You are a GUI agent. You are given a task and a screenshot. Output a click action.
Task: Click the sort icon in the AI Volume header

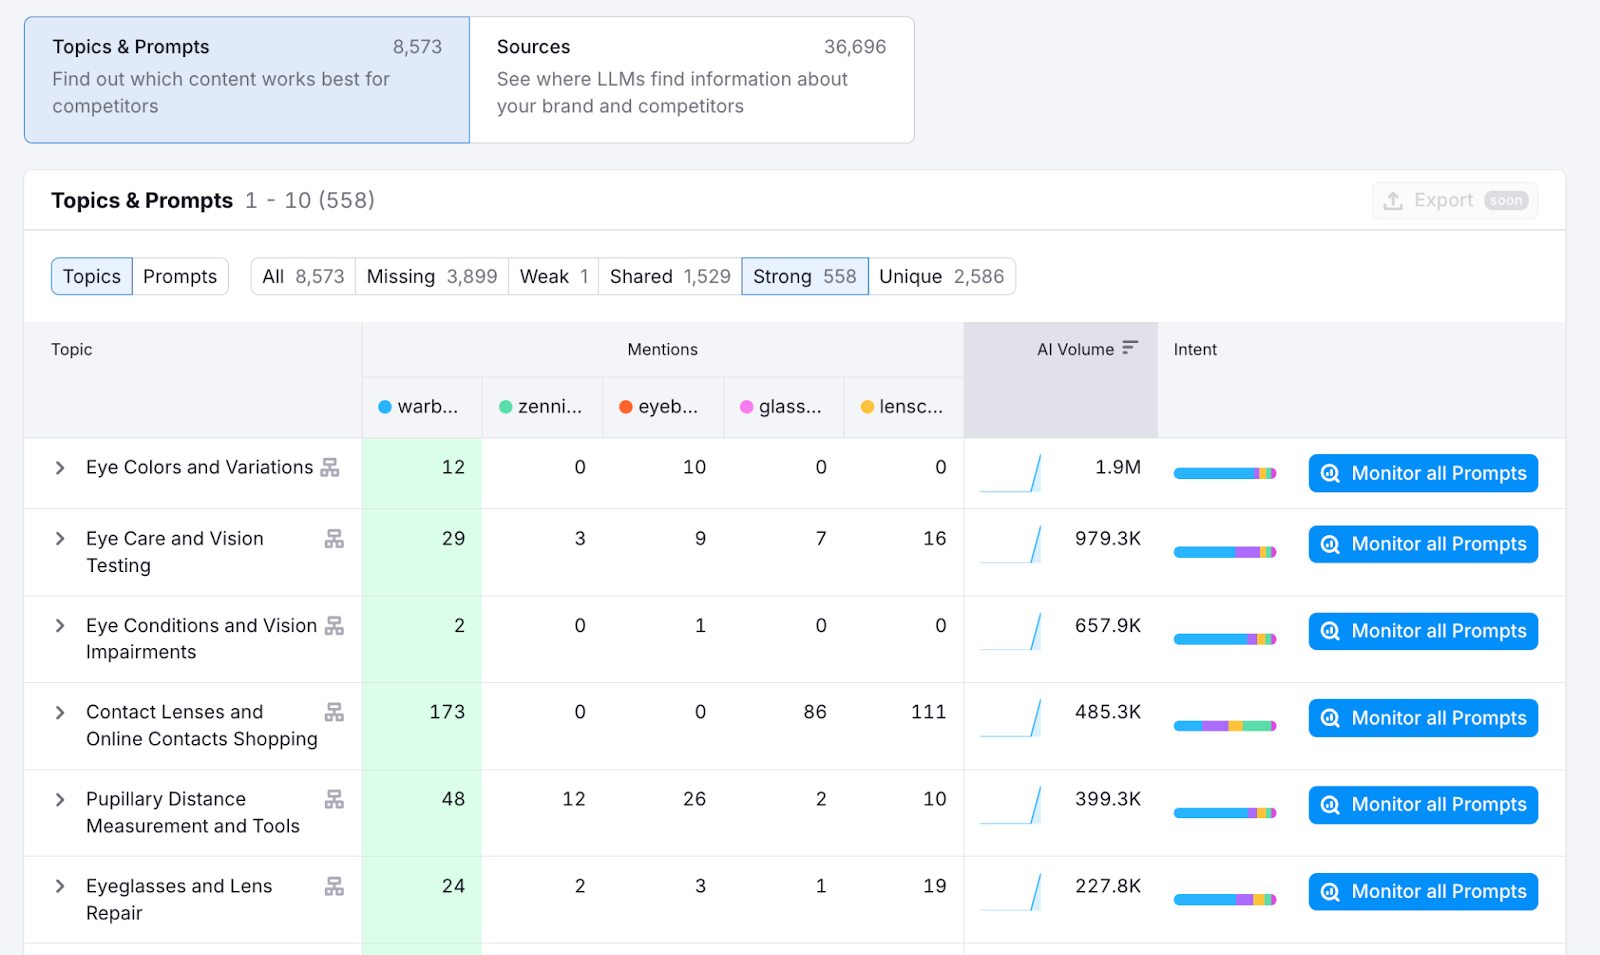(x=1131, y=348)
